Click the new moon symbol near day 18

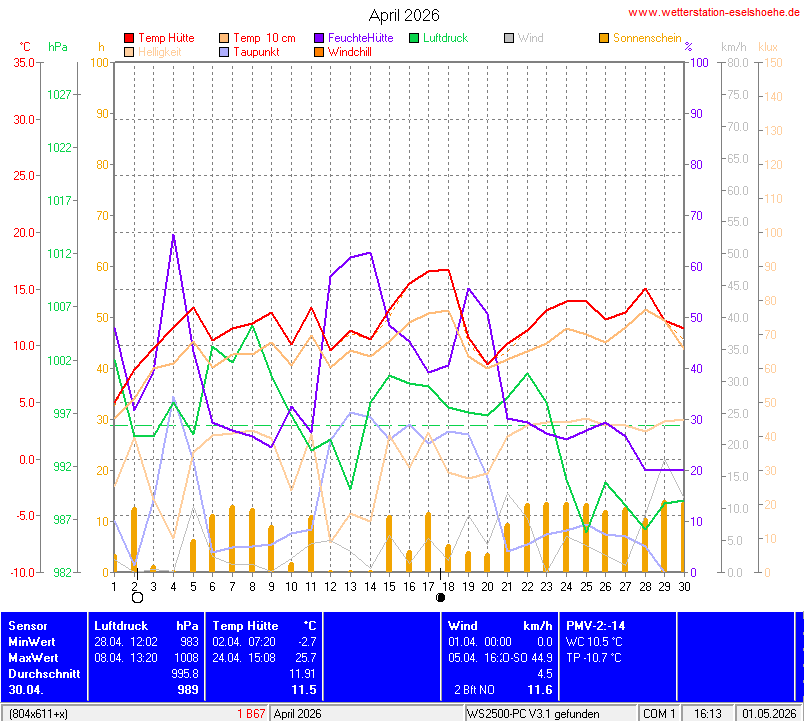440,597
